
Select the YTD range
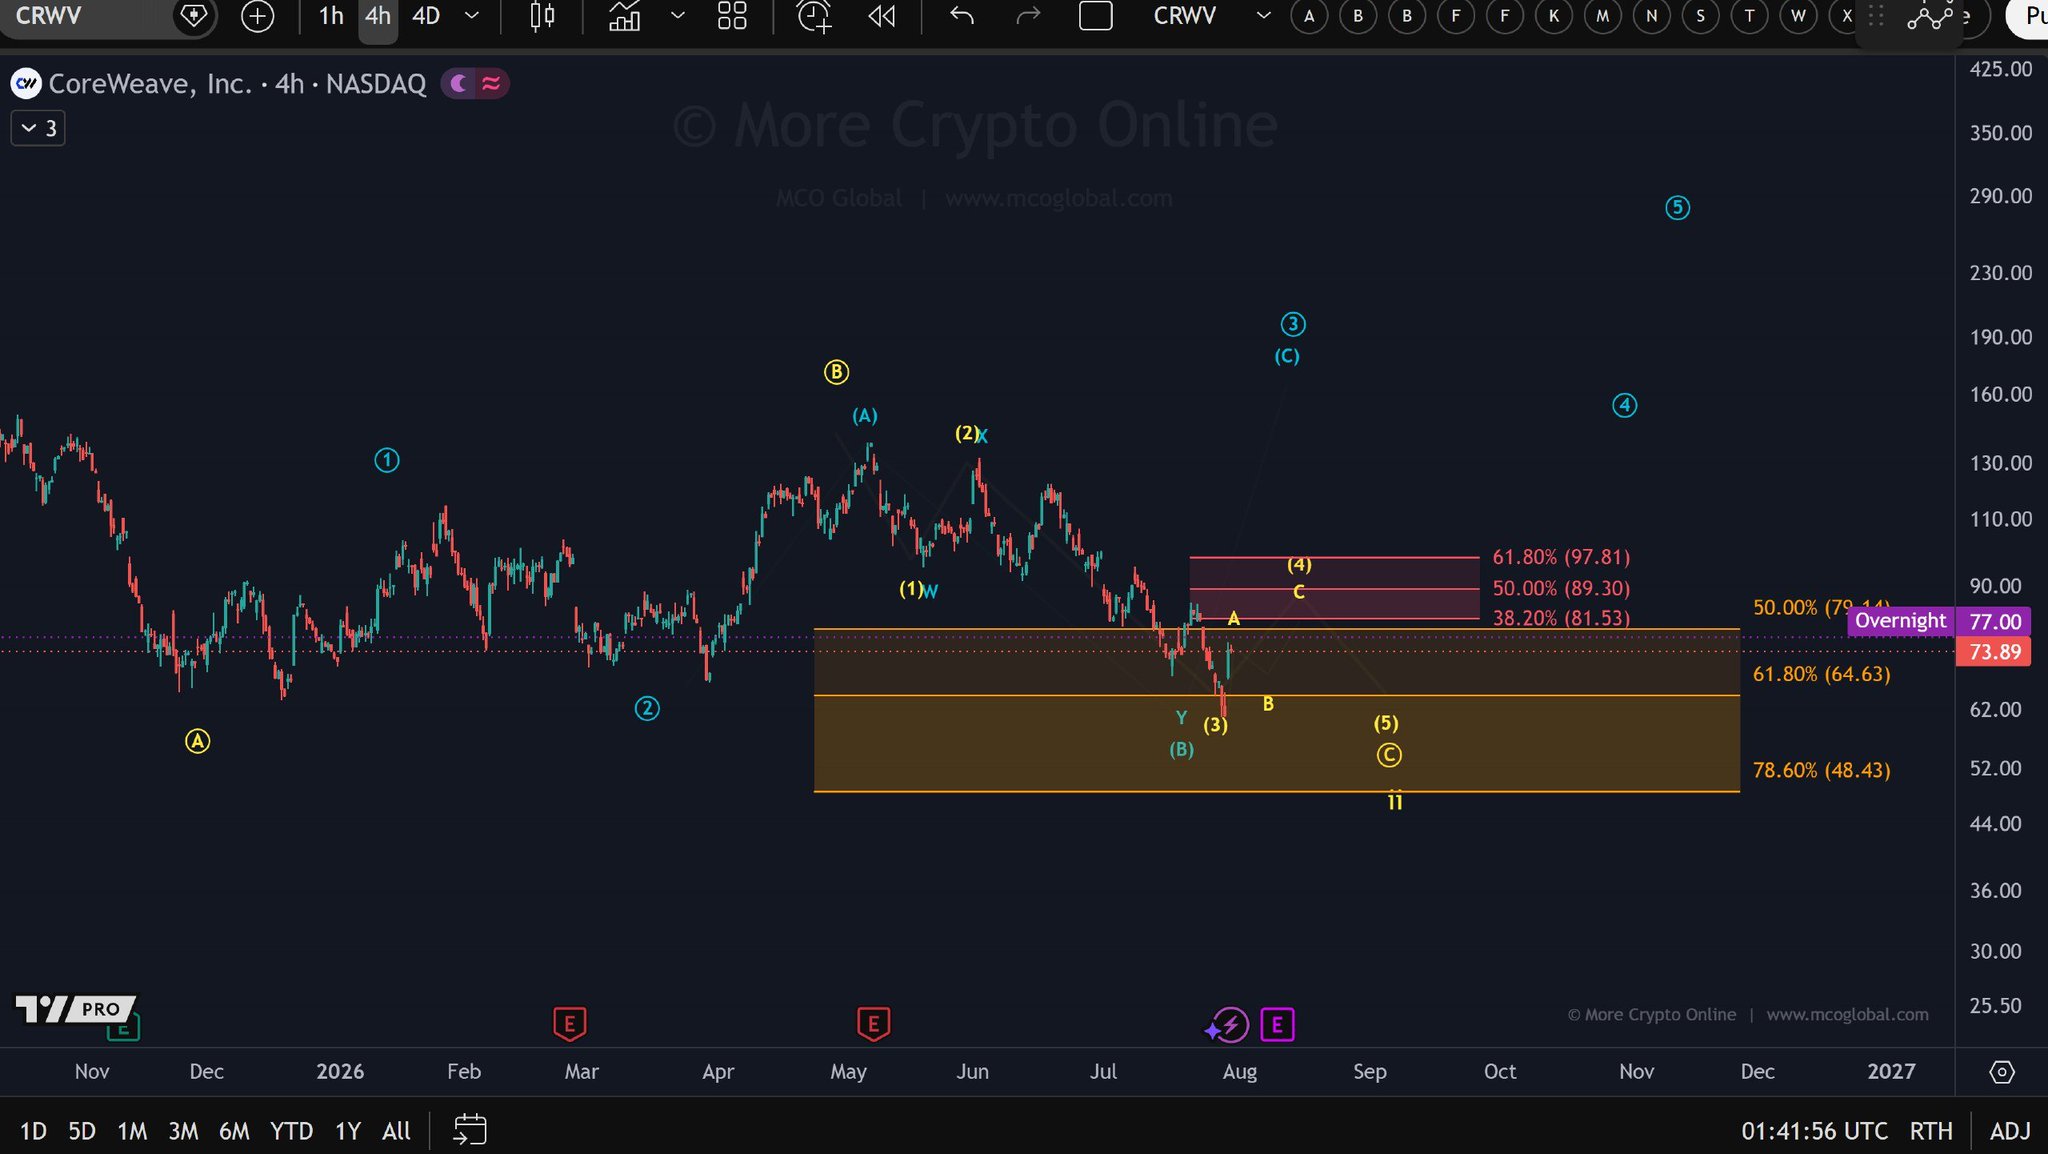click(x=292, y=1131)
